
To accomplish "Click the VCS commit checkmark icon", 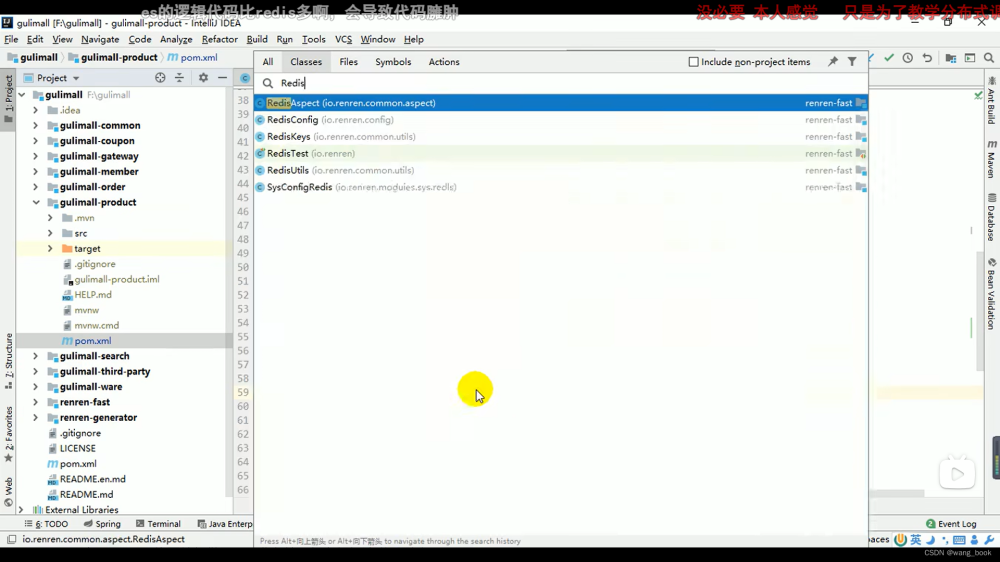I will point(889,57).
